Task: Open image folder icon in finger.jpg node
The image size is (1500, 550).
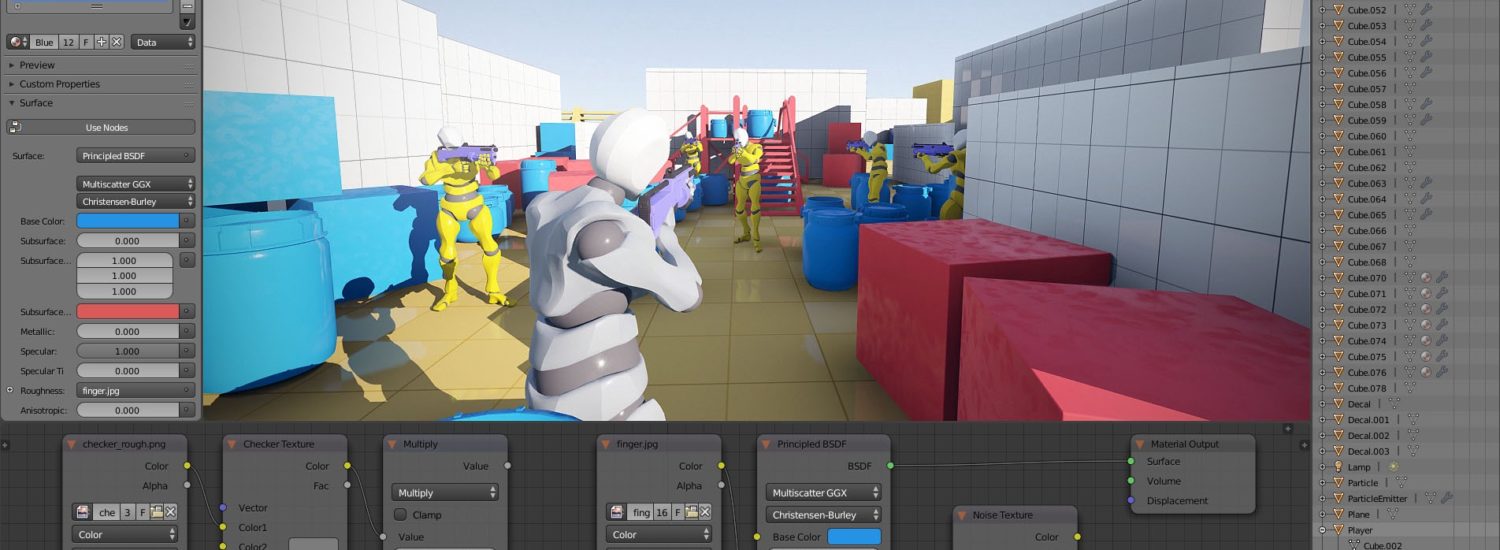Action: point(691,512)
